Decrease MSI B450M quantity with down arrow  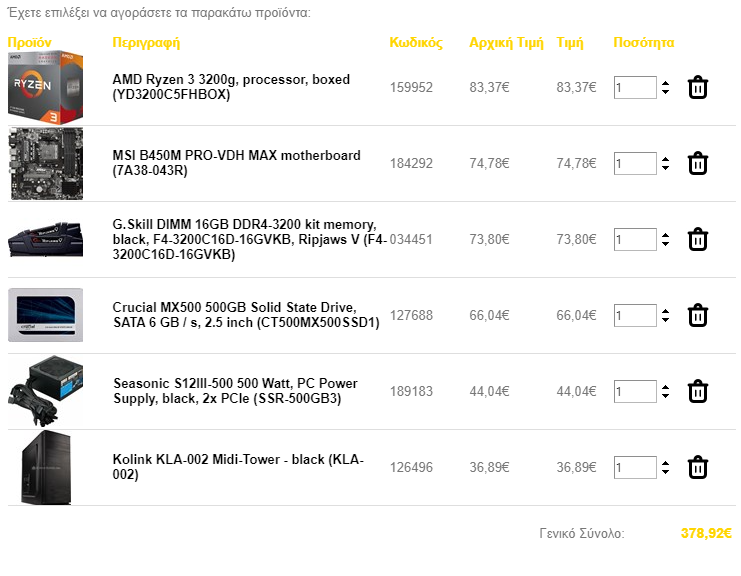[665, 168]
